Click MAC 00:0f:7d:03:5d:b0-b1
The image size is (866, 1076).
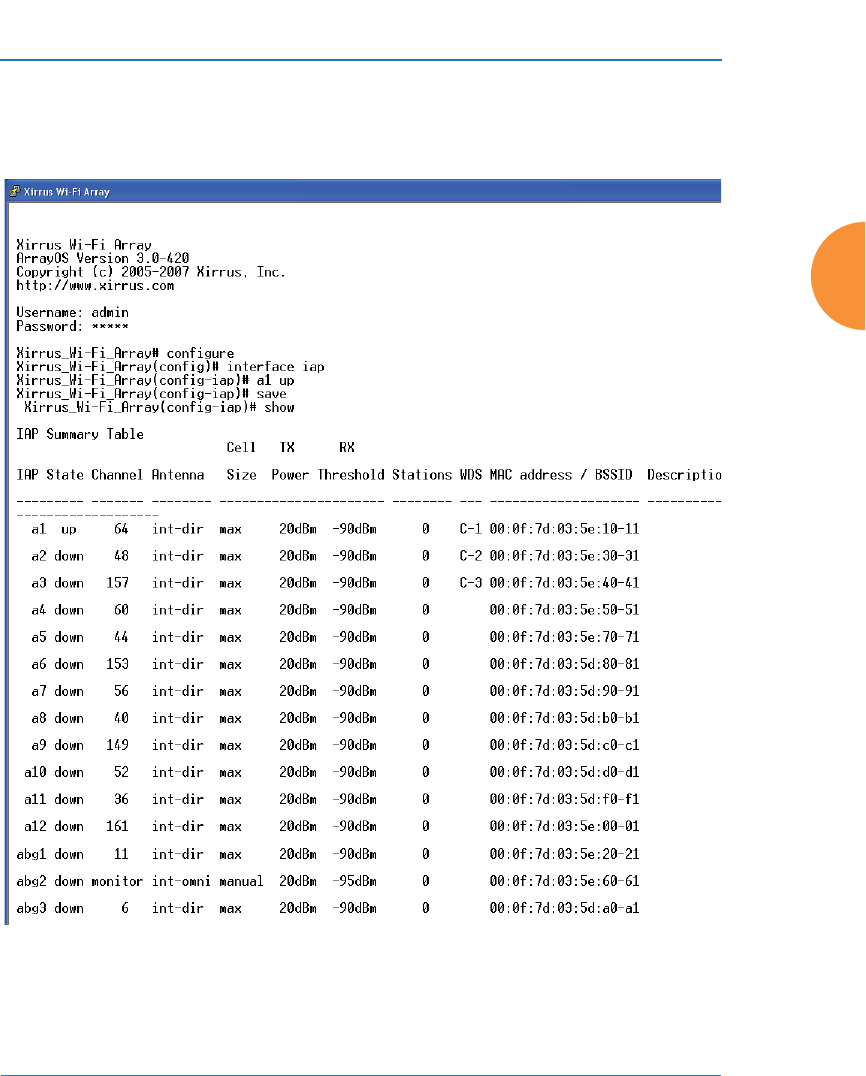[565, 718]
